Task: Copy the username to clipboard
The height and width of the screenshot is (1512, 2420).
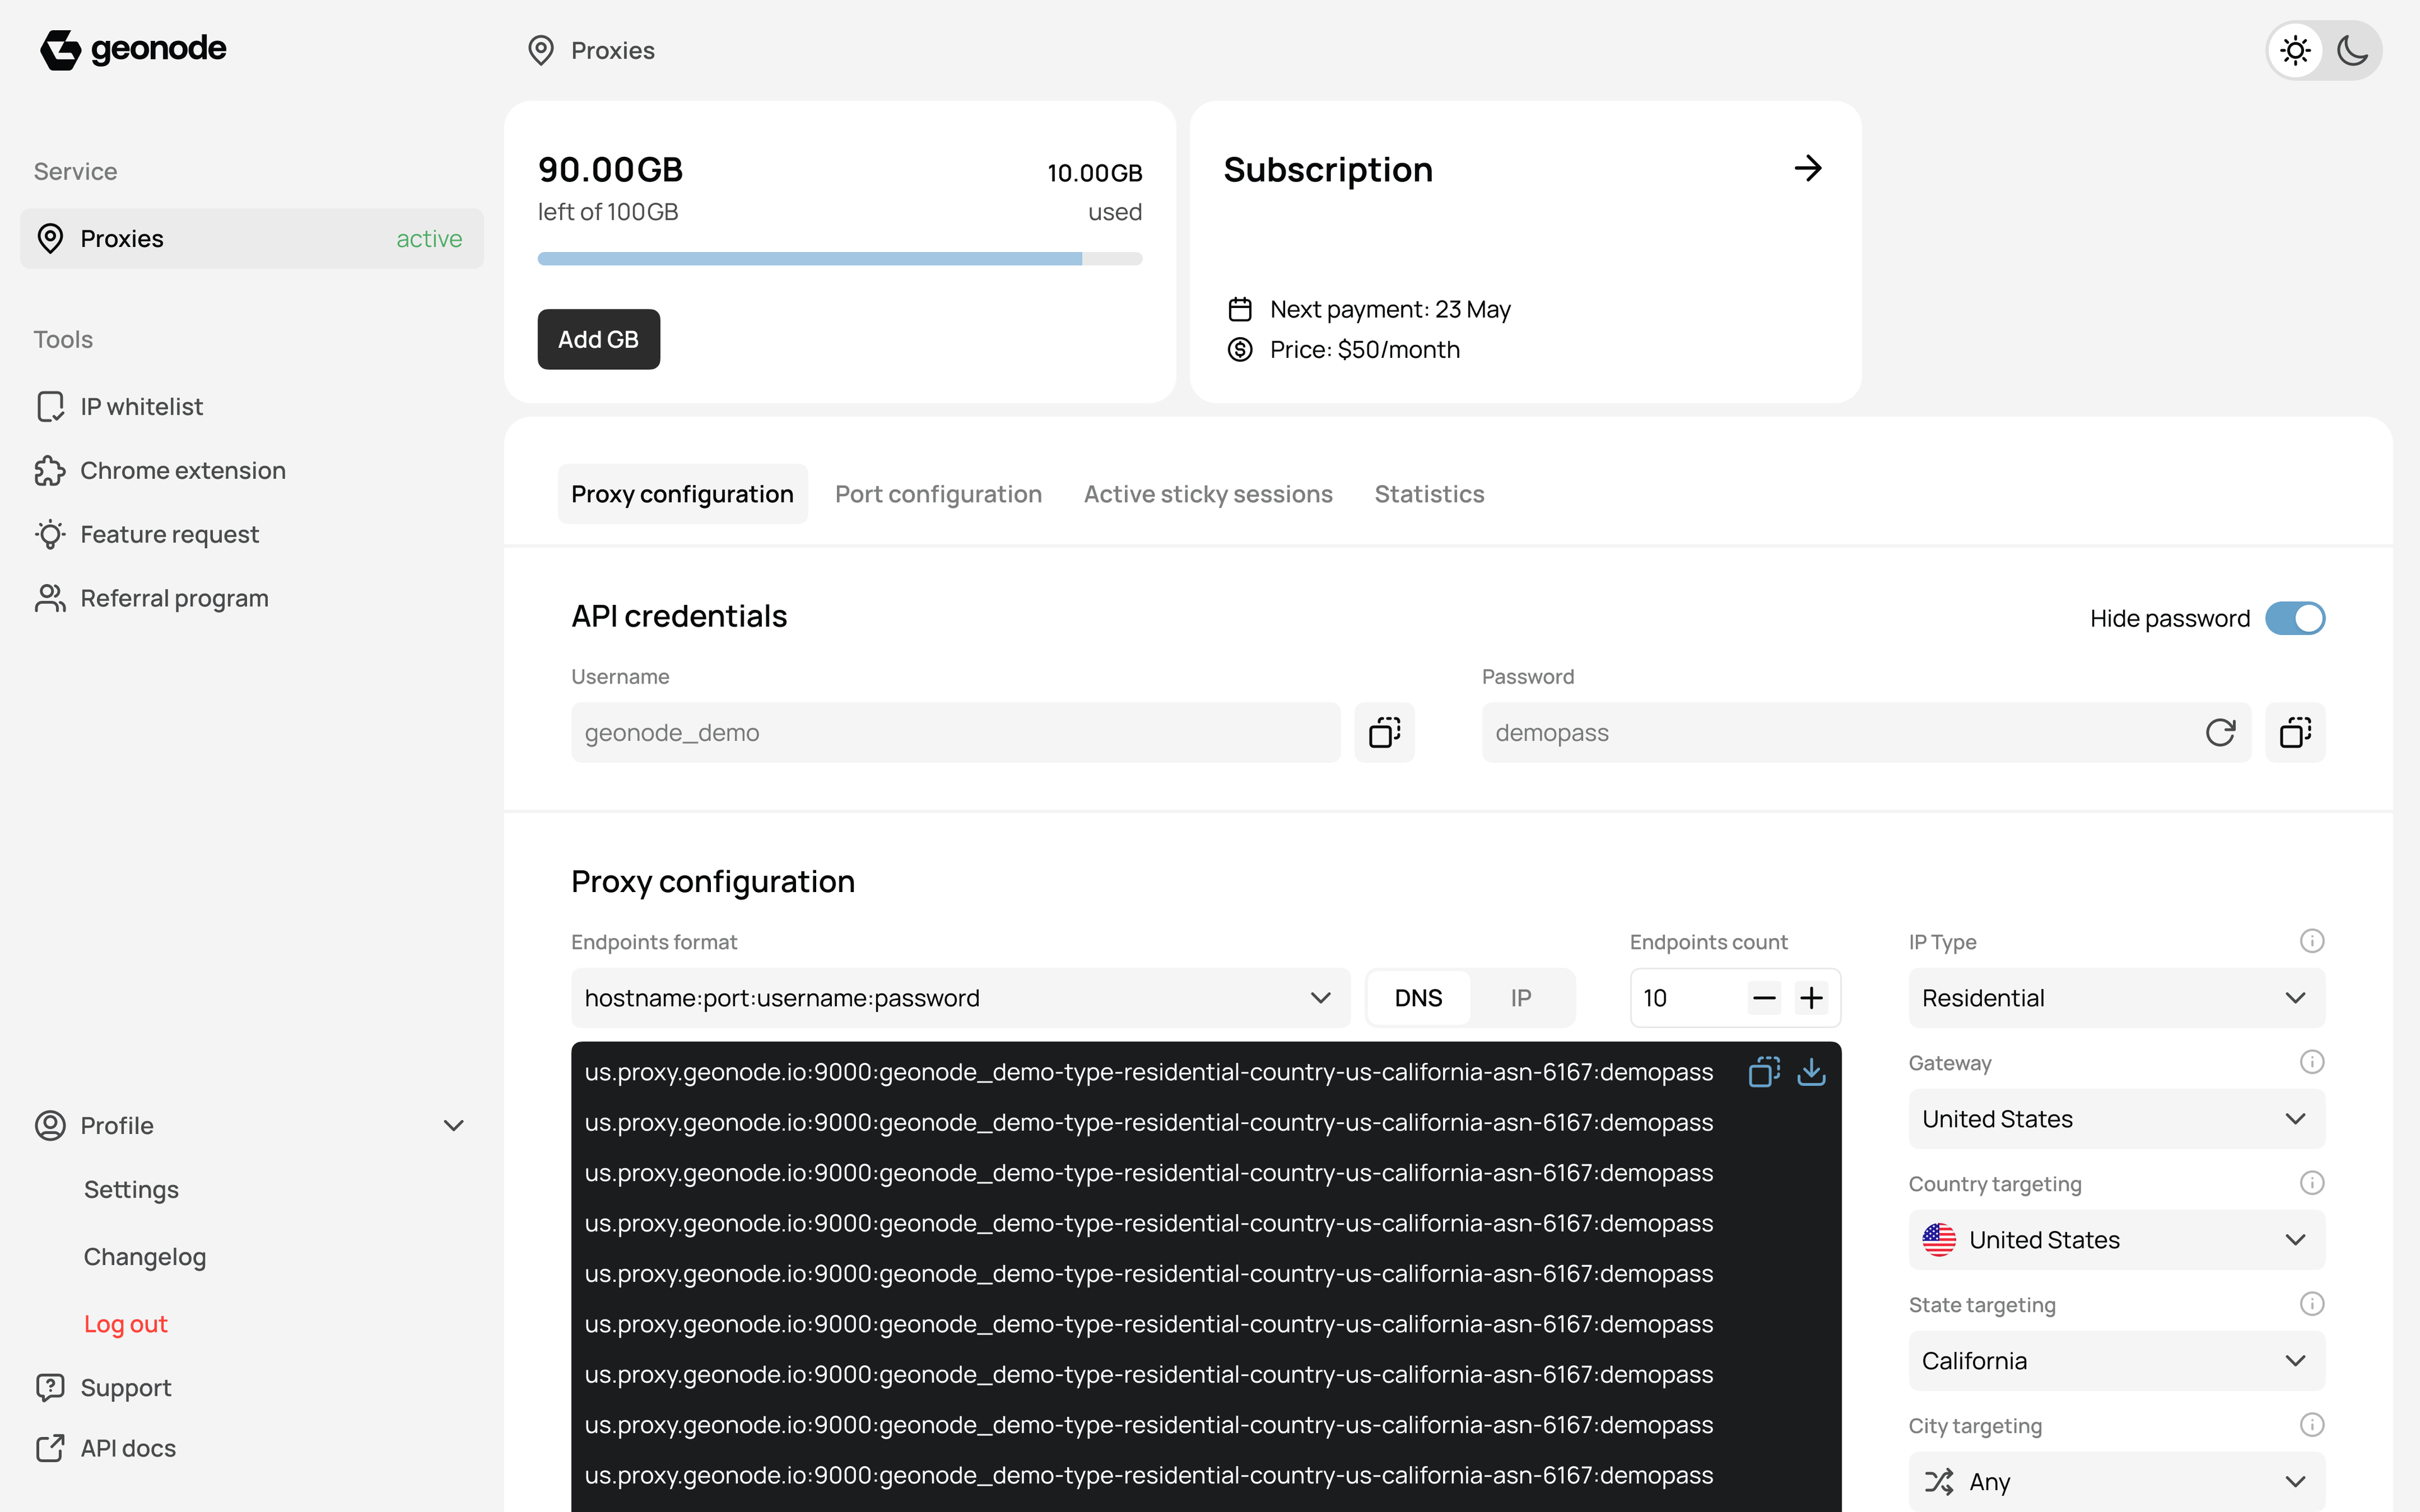Action: 1385,732
